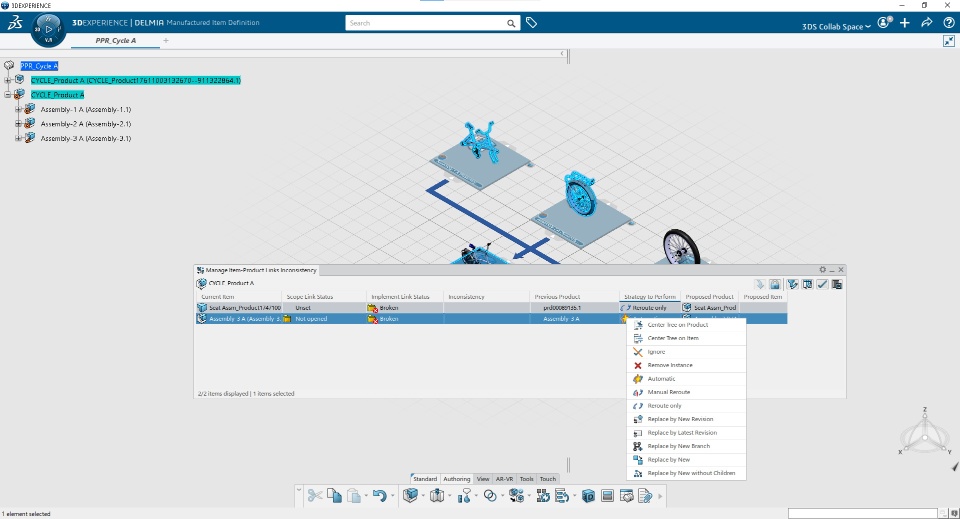Switch to the AR-VR tab
The image size is (960, 519).
pyautogui.click(x=504, y=479)
